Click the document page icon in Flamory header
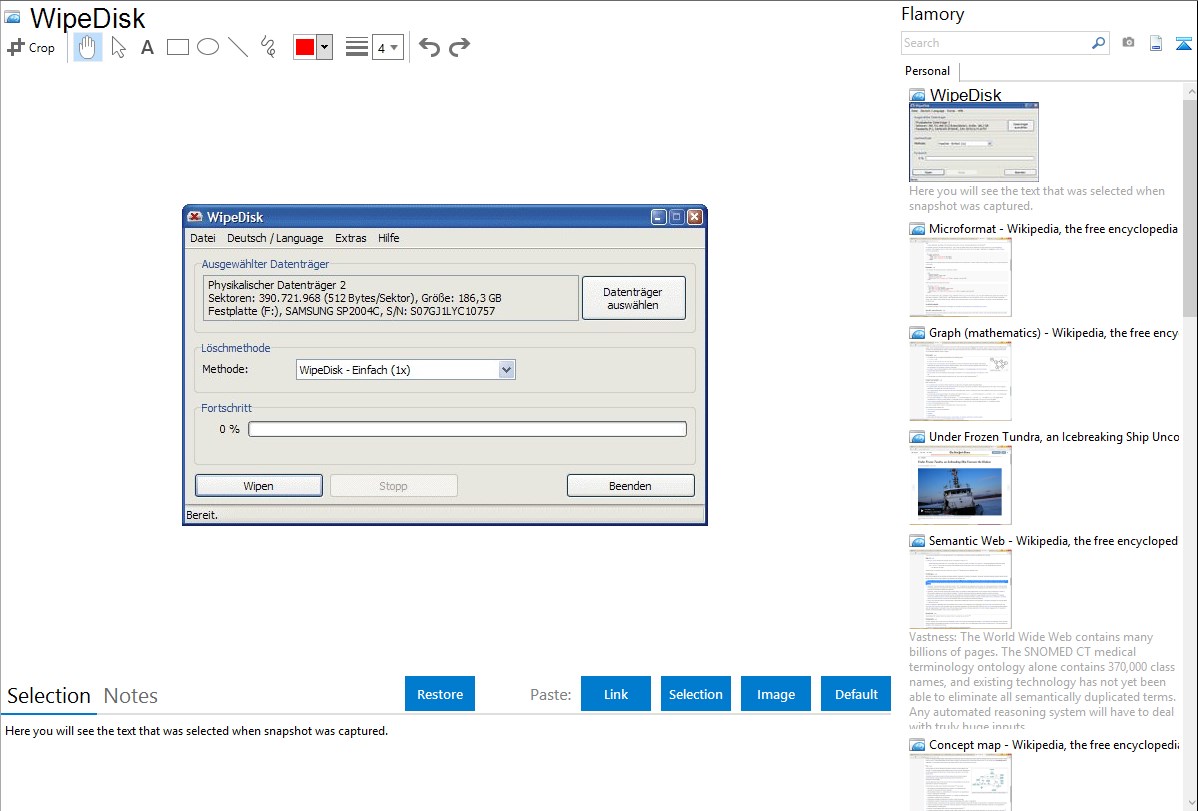 pyautogui.click(x=1156, y=43)
